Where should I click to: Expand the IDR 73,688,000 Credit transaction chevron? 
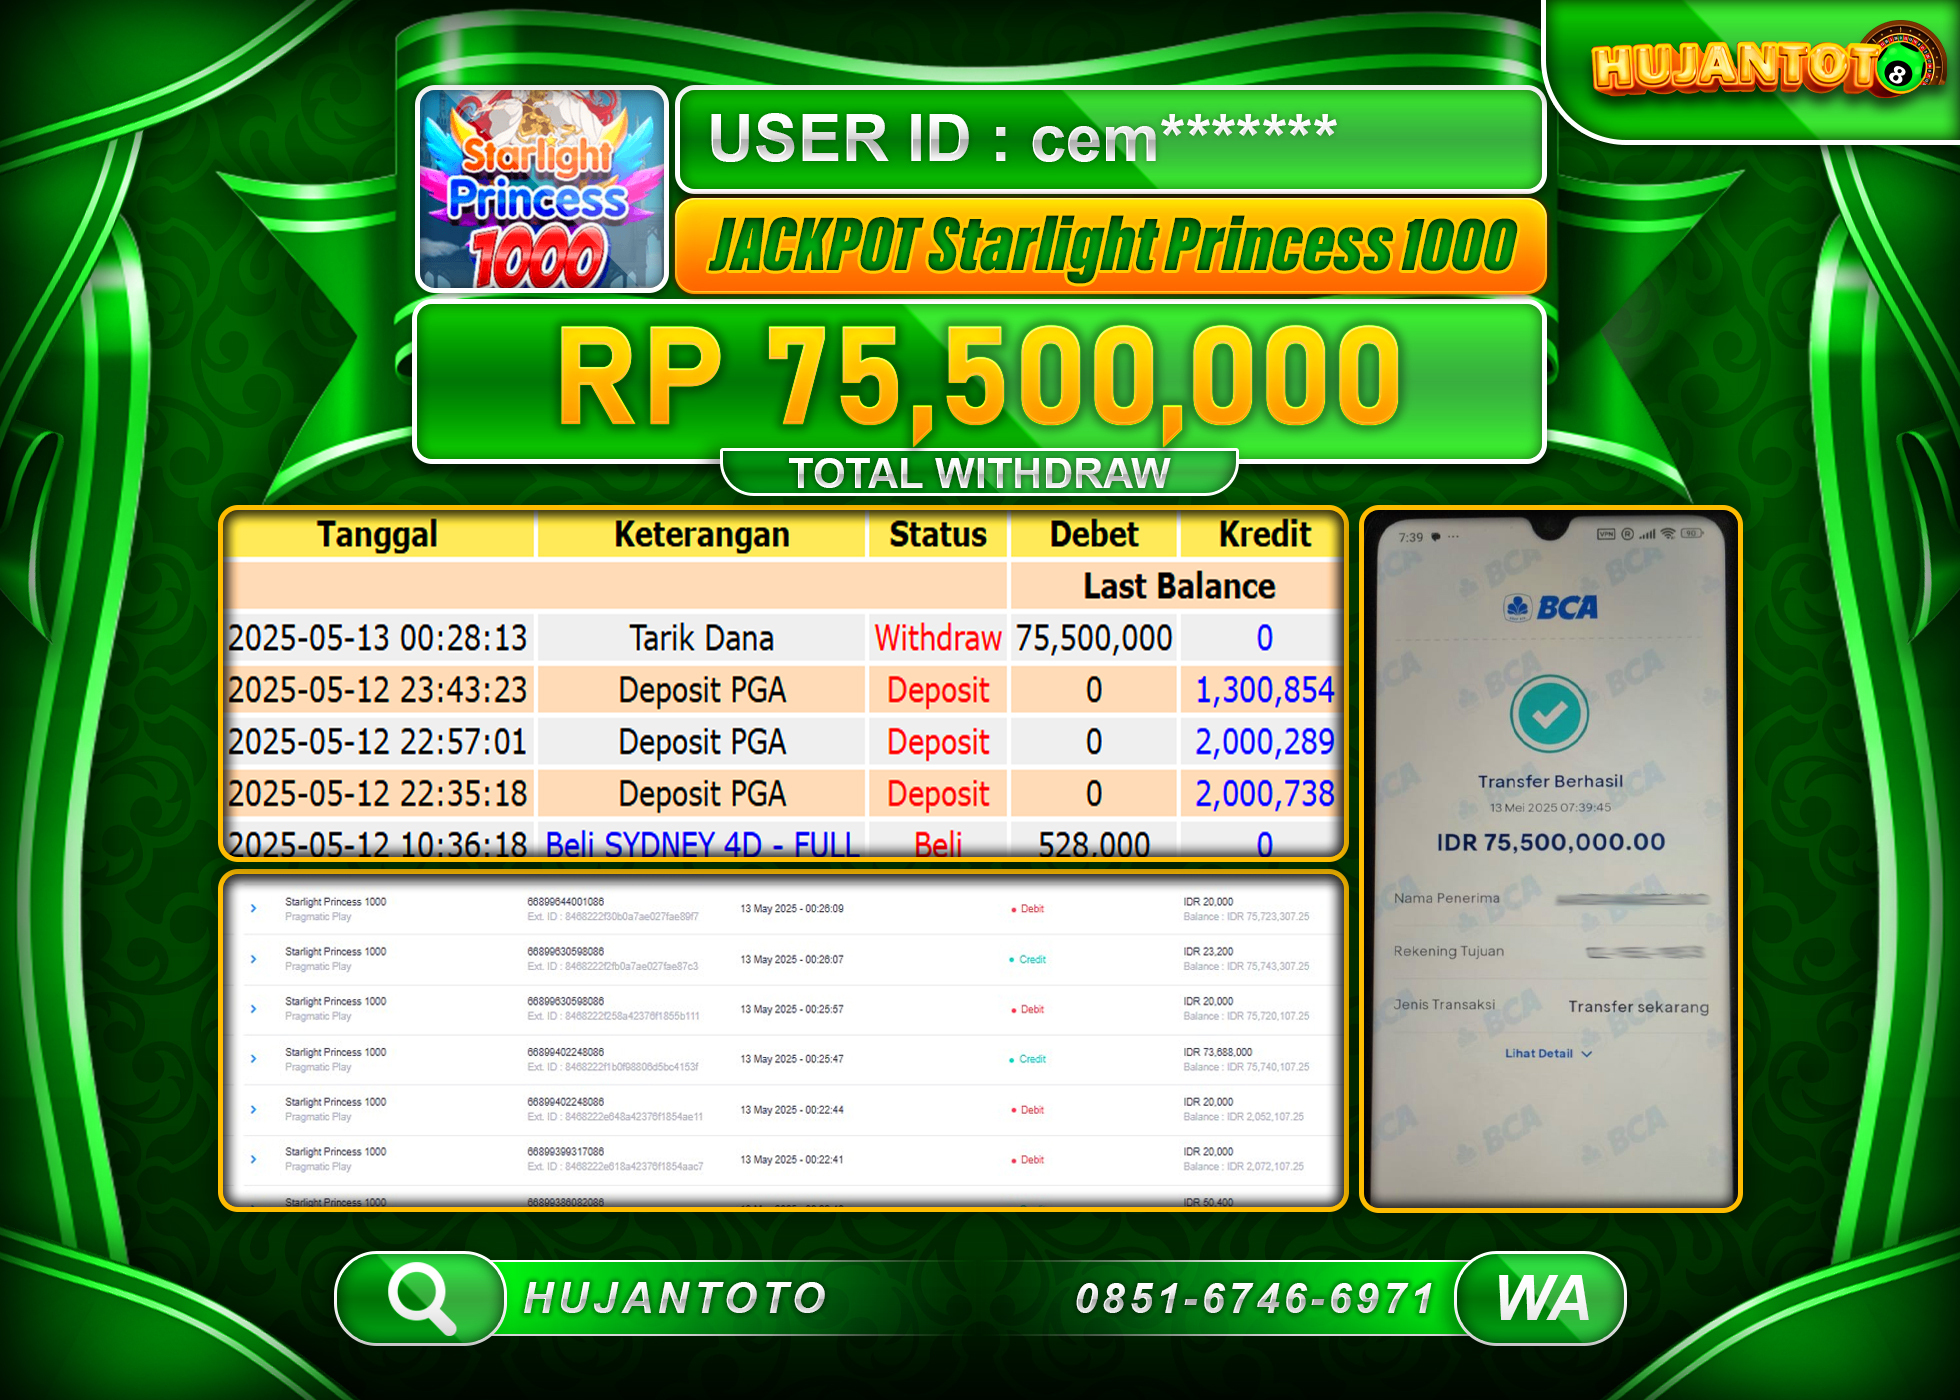tap(252, 1059)
